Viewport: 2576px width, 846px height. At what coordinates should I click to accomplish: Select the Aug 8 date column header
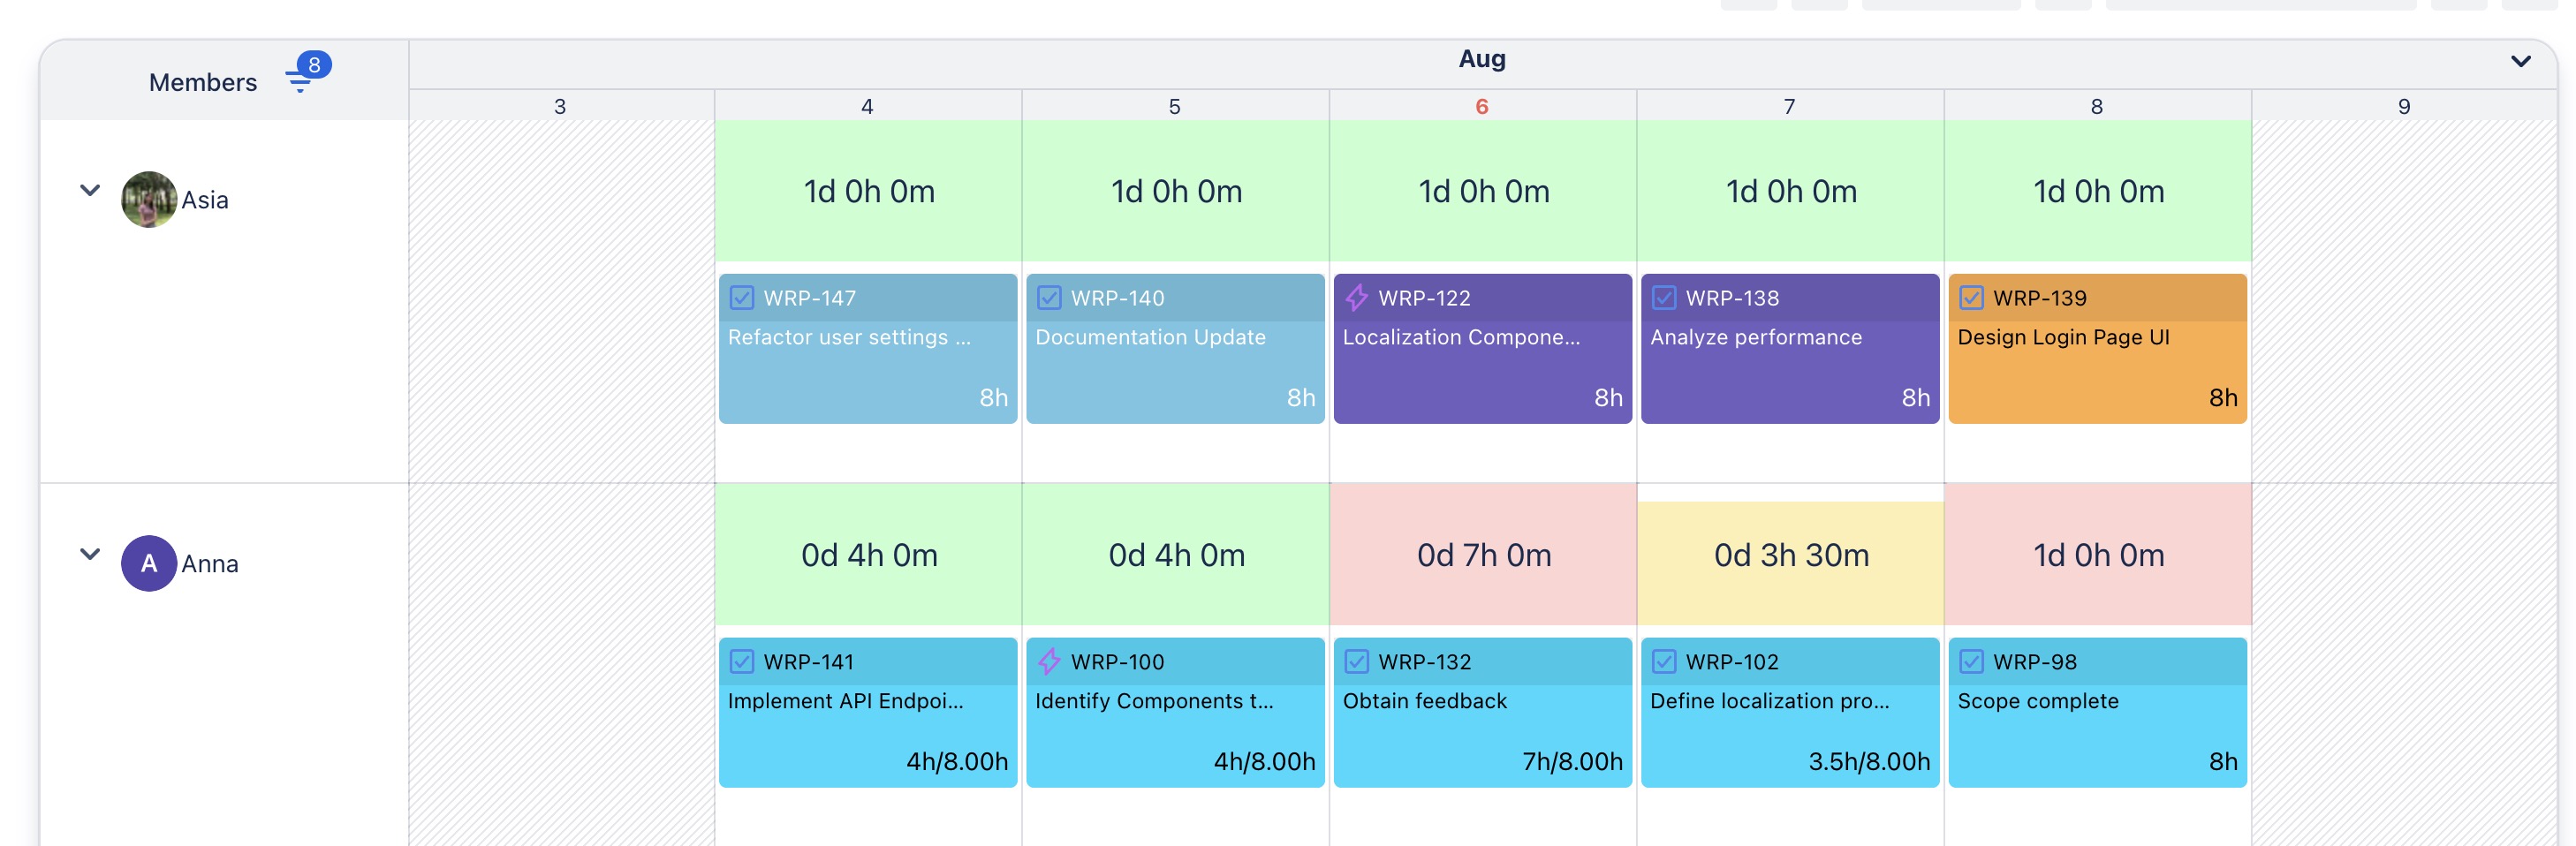pos(2096,106)
